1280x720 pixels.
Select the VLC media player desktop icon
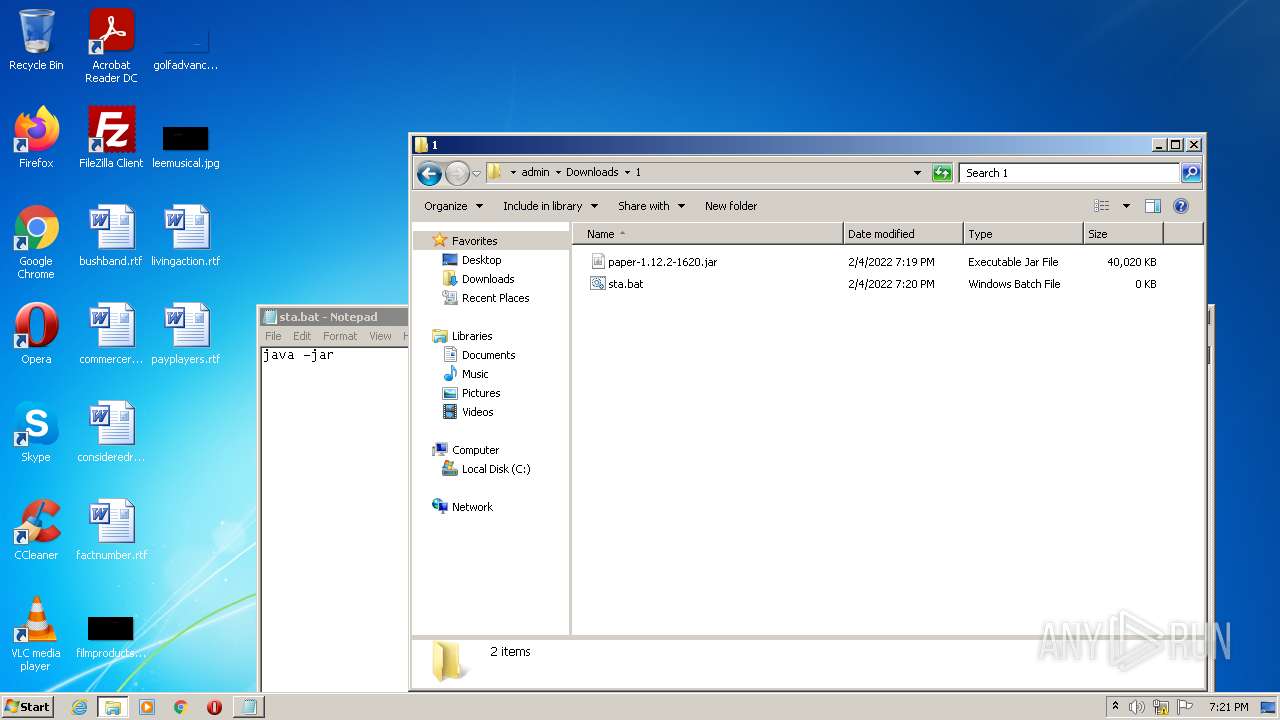(x=36, y=634)
